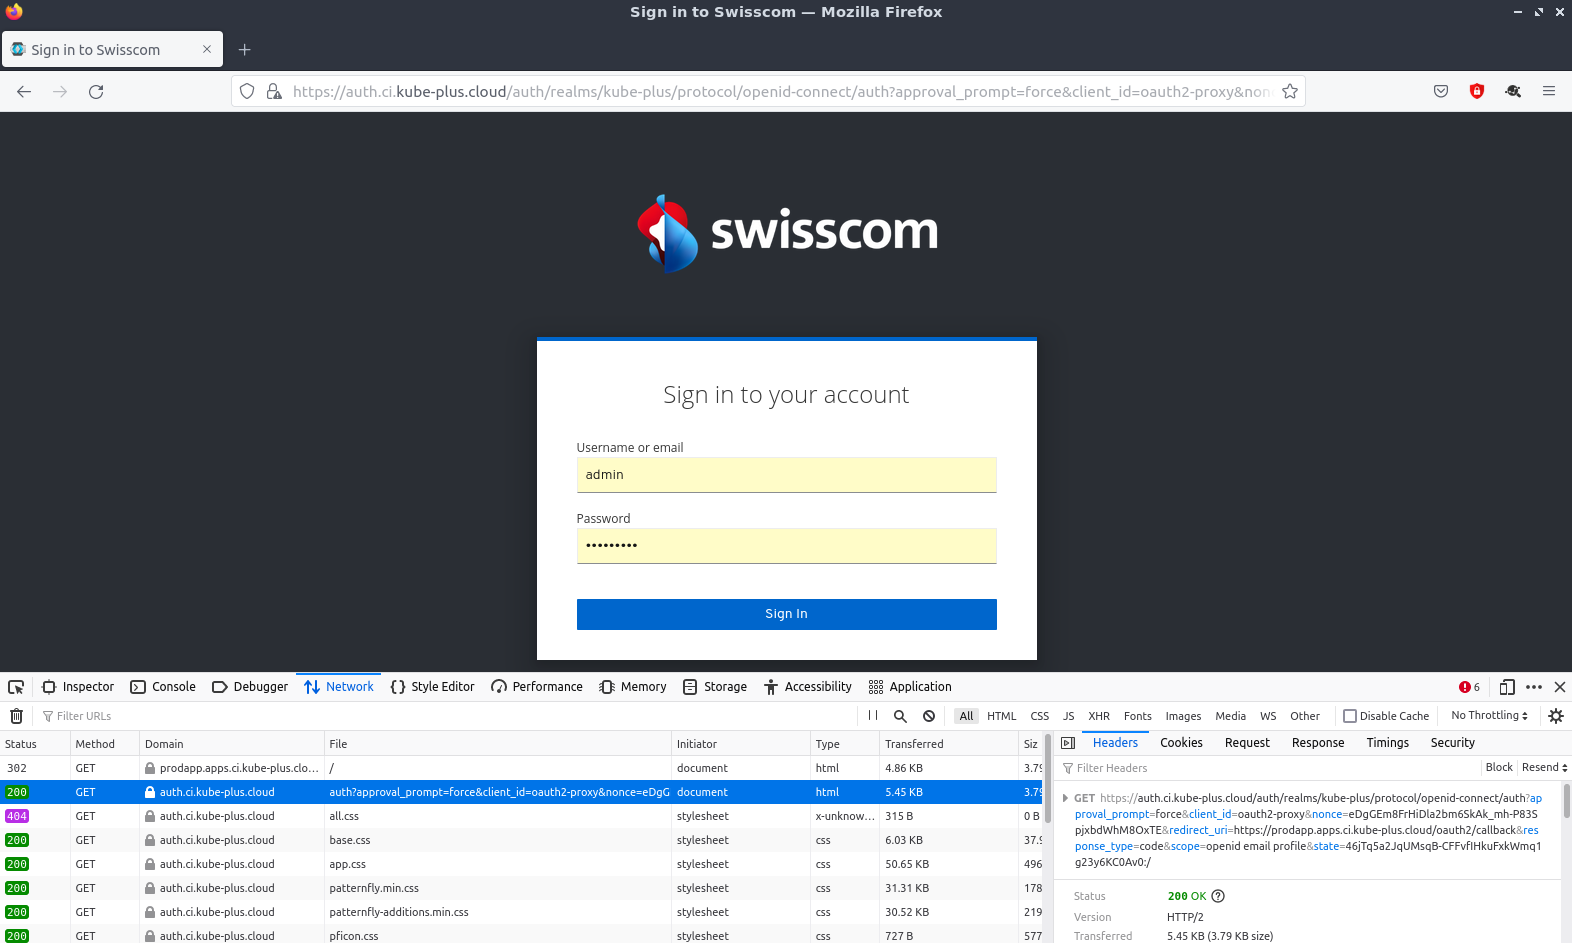Sort requests by the Status column header
1572x943 pixels.
[x=35, y=744]
